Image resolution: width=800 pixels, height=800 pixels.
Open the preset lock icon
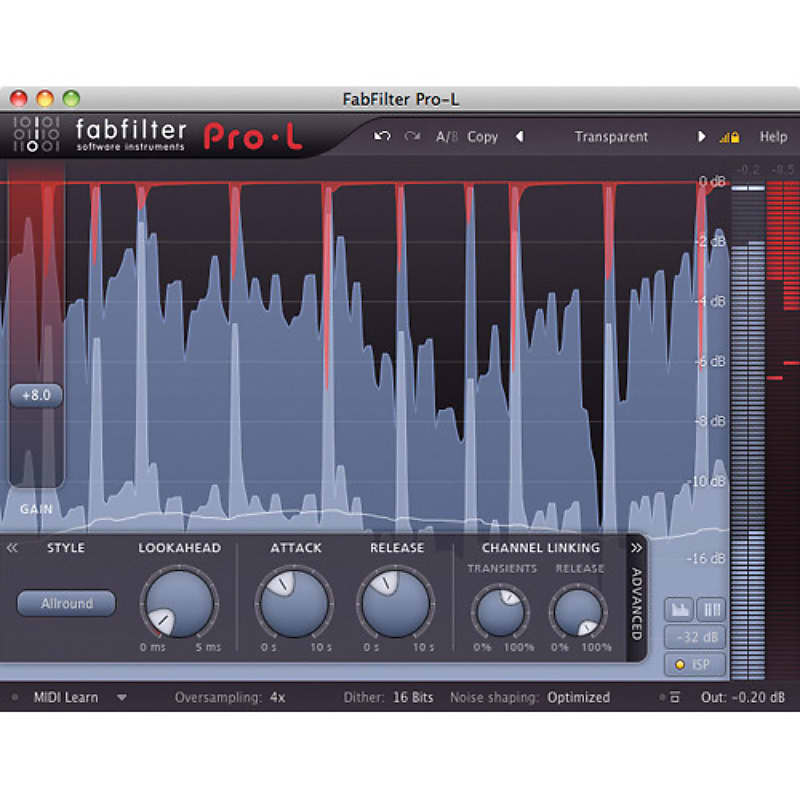pos(734,136)
